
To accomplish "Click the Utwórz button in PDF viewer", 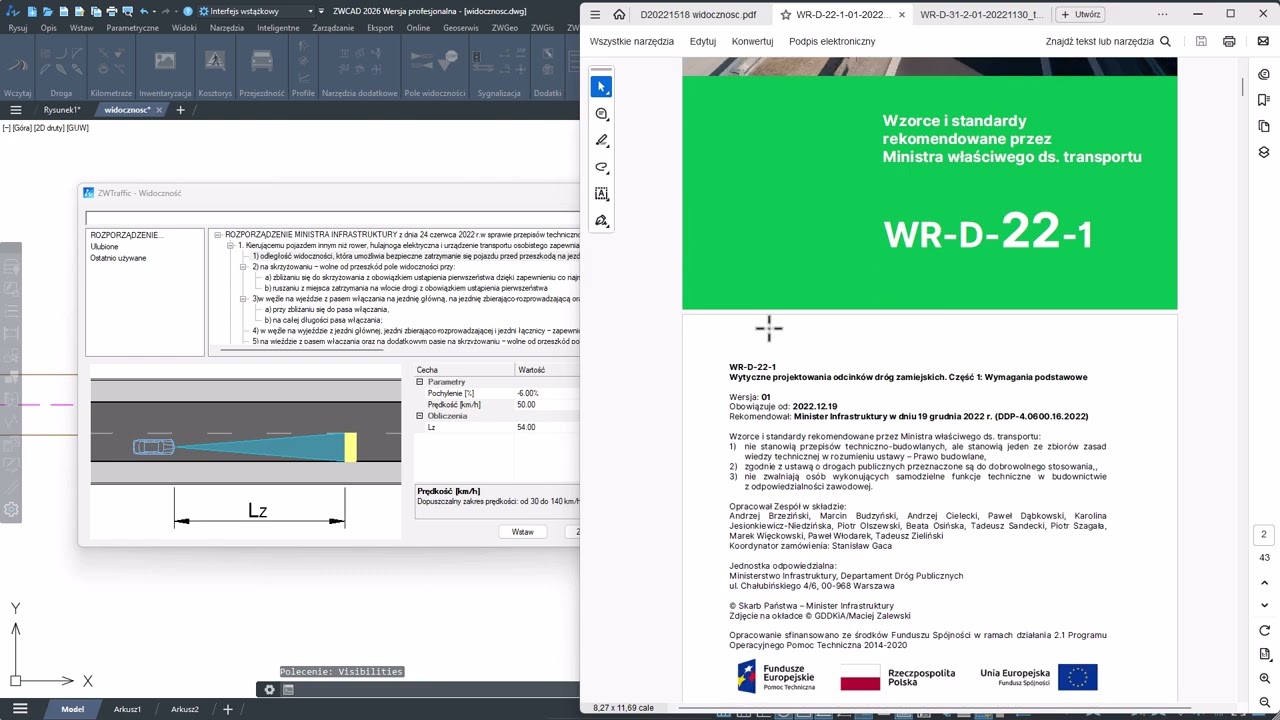I will tap(1081, 15).
